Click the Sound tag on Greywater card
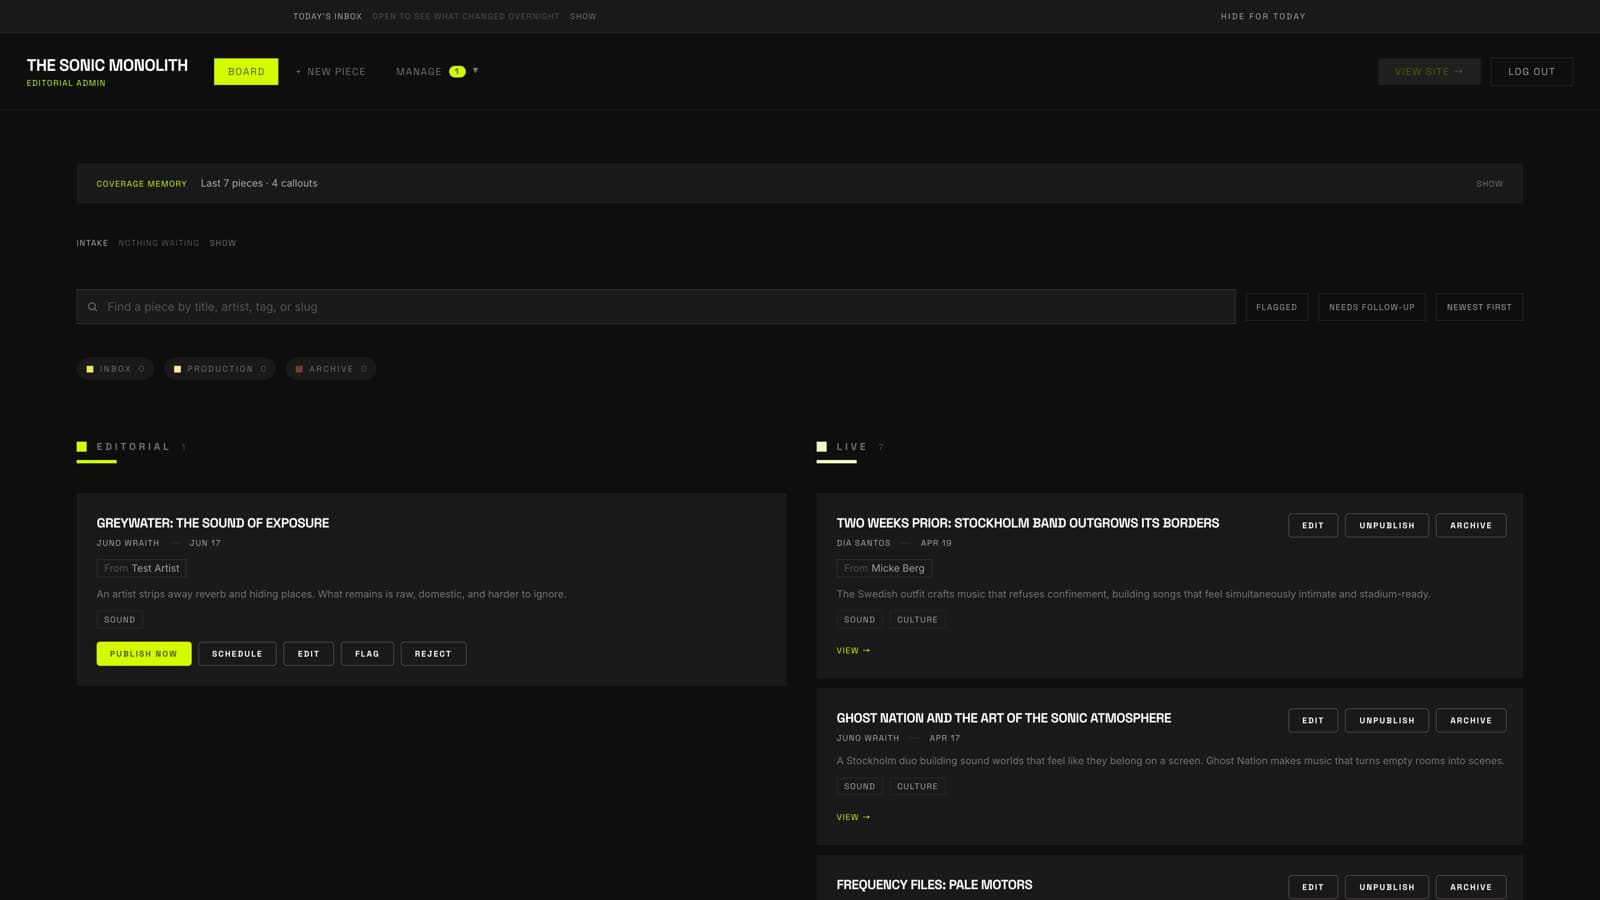1600x900 pixels. coord(120,620)
